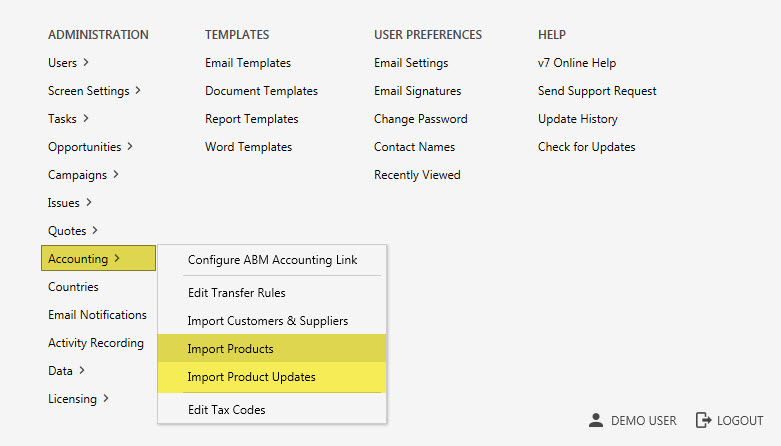Viewport: 781px width, 446px height.
Task: Click the Demo User person icon
Action: point(596,421)
